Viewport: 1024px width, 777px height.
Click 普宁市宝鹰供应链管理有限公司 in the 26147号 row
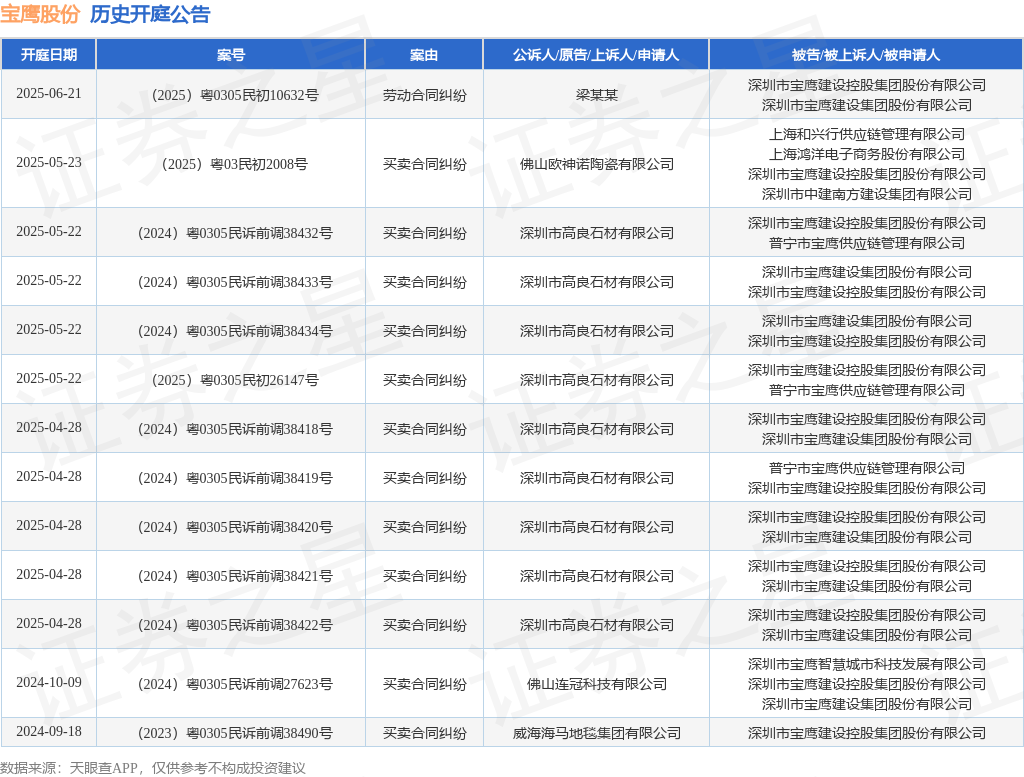click(x=867, y=390)
